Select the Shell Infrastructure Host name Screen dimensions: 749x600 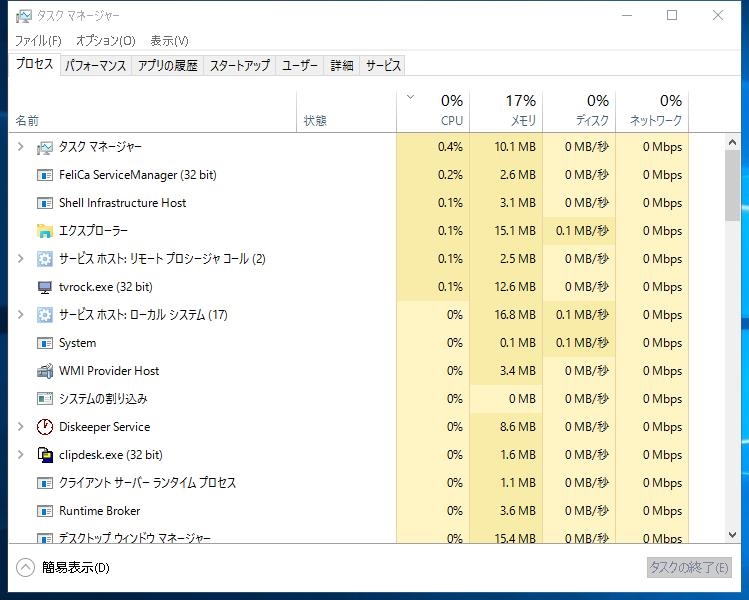pyautogui.click(x=122, y=203)
